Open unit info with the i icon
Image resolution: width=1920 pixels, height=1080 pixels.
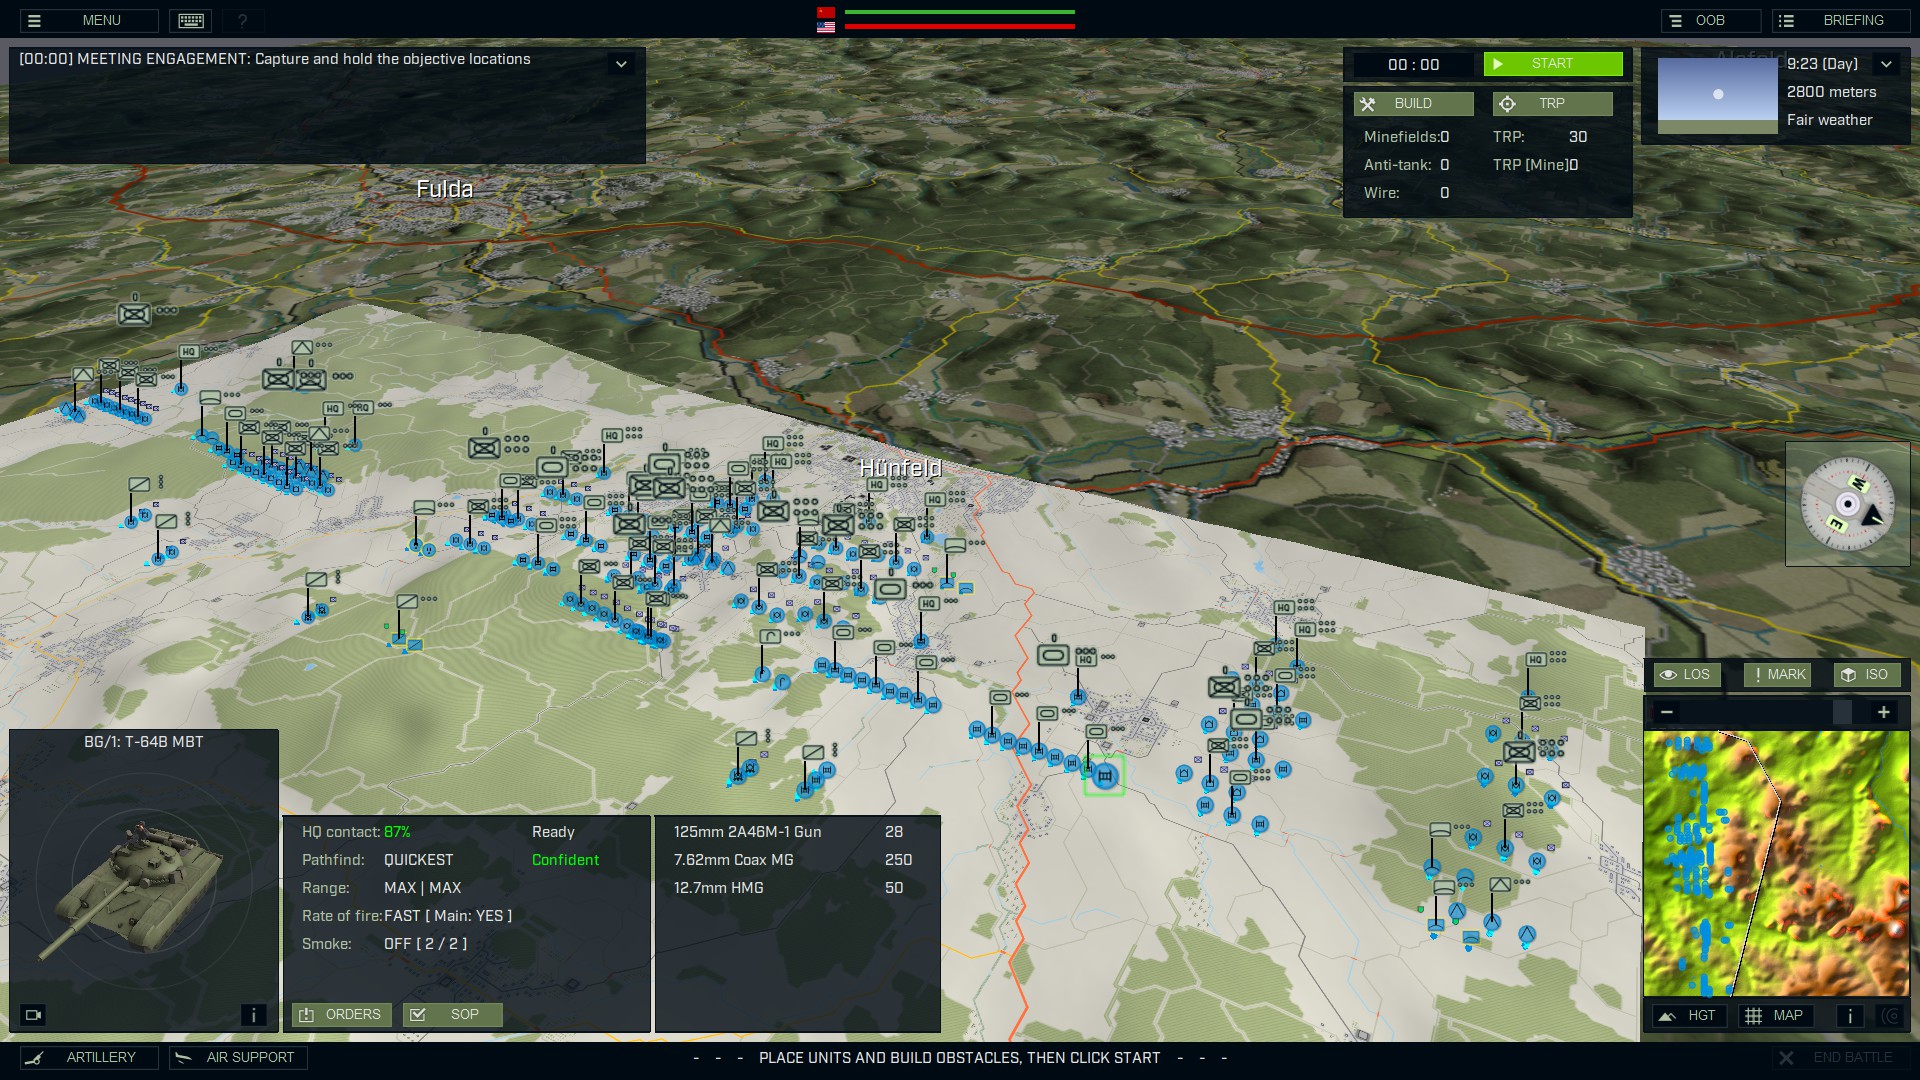pos(254,1014)
